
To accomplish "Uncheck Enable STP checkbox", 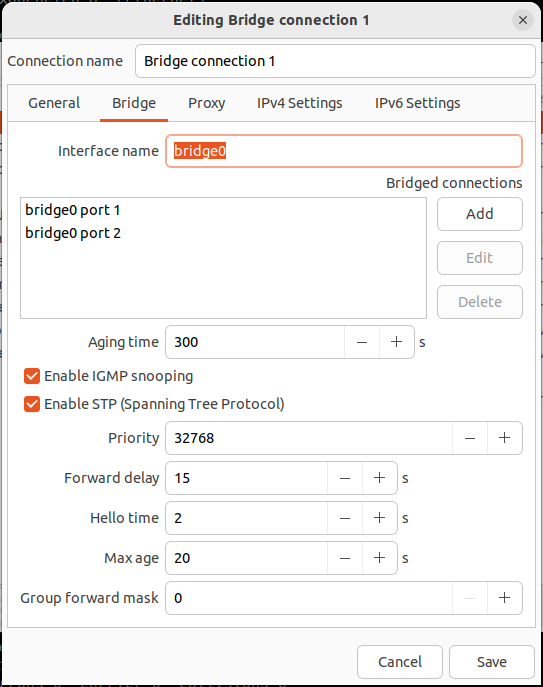I will click(x=32, y=404).
